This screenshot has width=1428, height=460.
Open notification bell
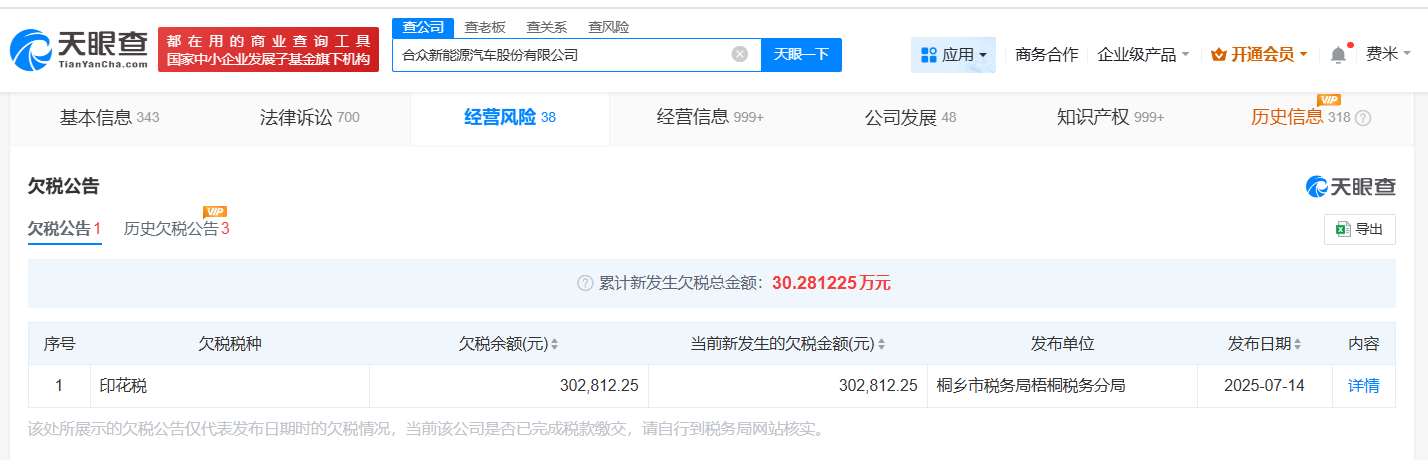click(1338, 55)
